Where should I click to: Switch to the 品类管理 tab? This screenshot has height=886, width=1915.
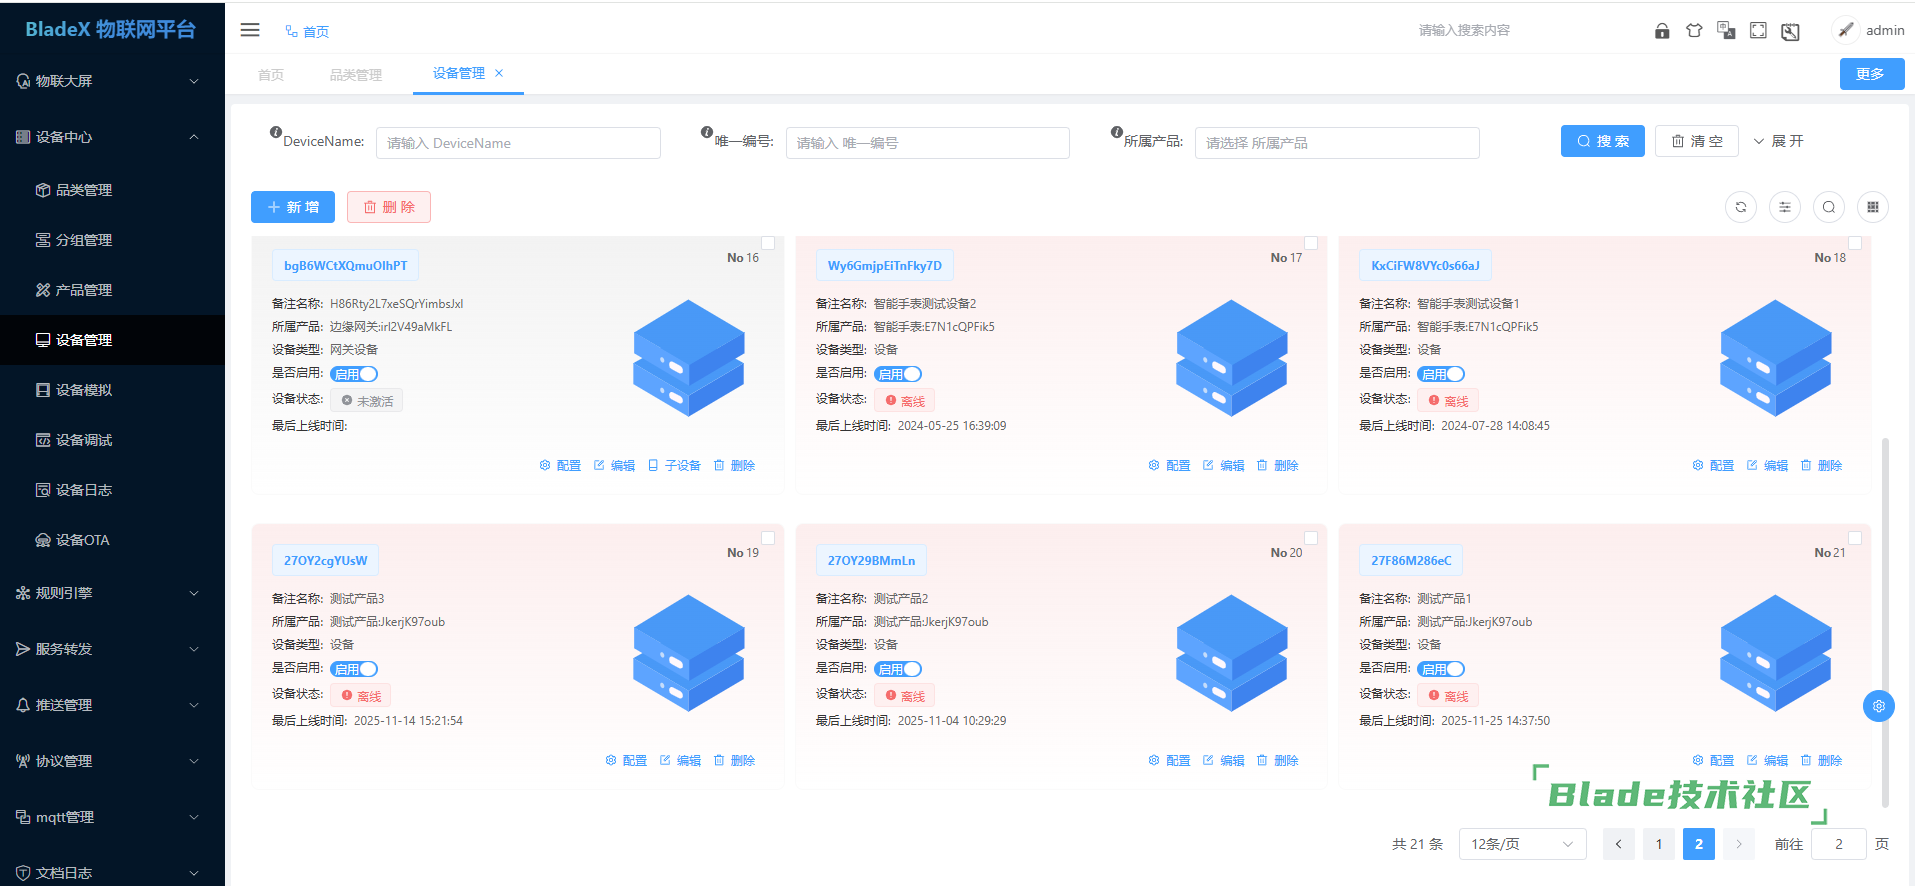click(356, 75)
